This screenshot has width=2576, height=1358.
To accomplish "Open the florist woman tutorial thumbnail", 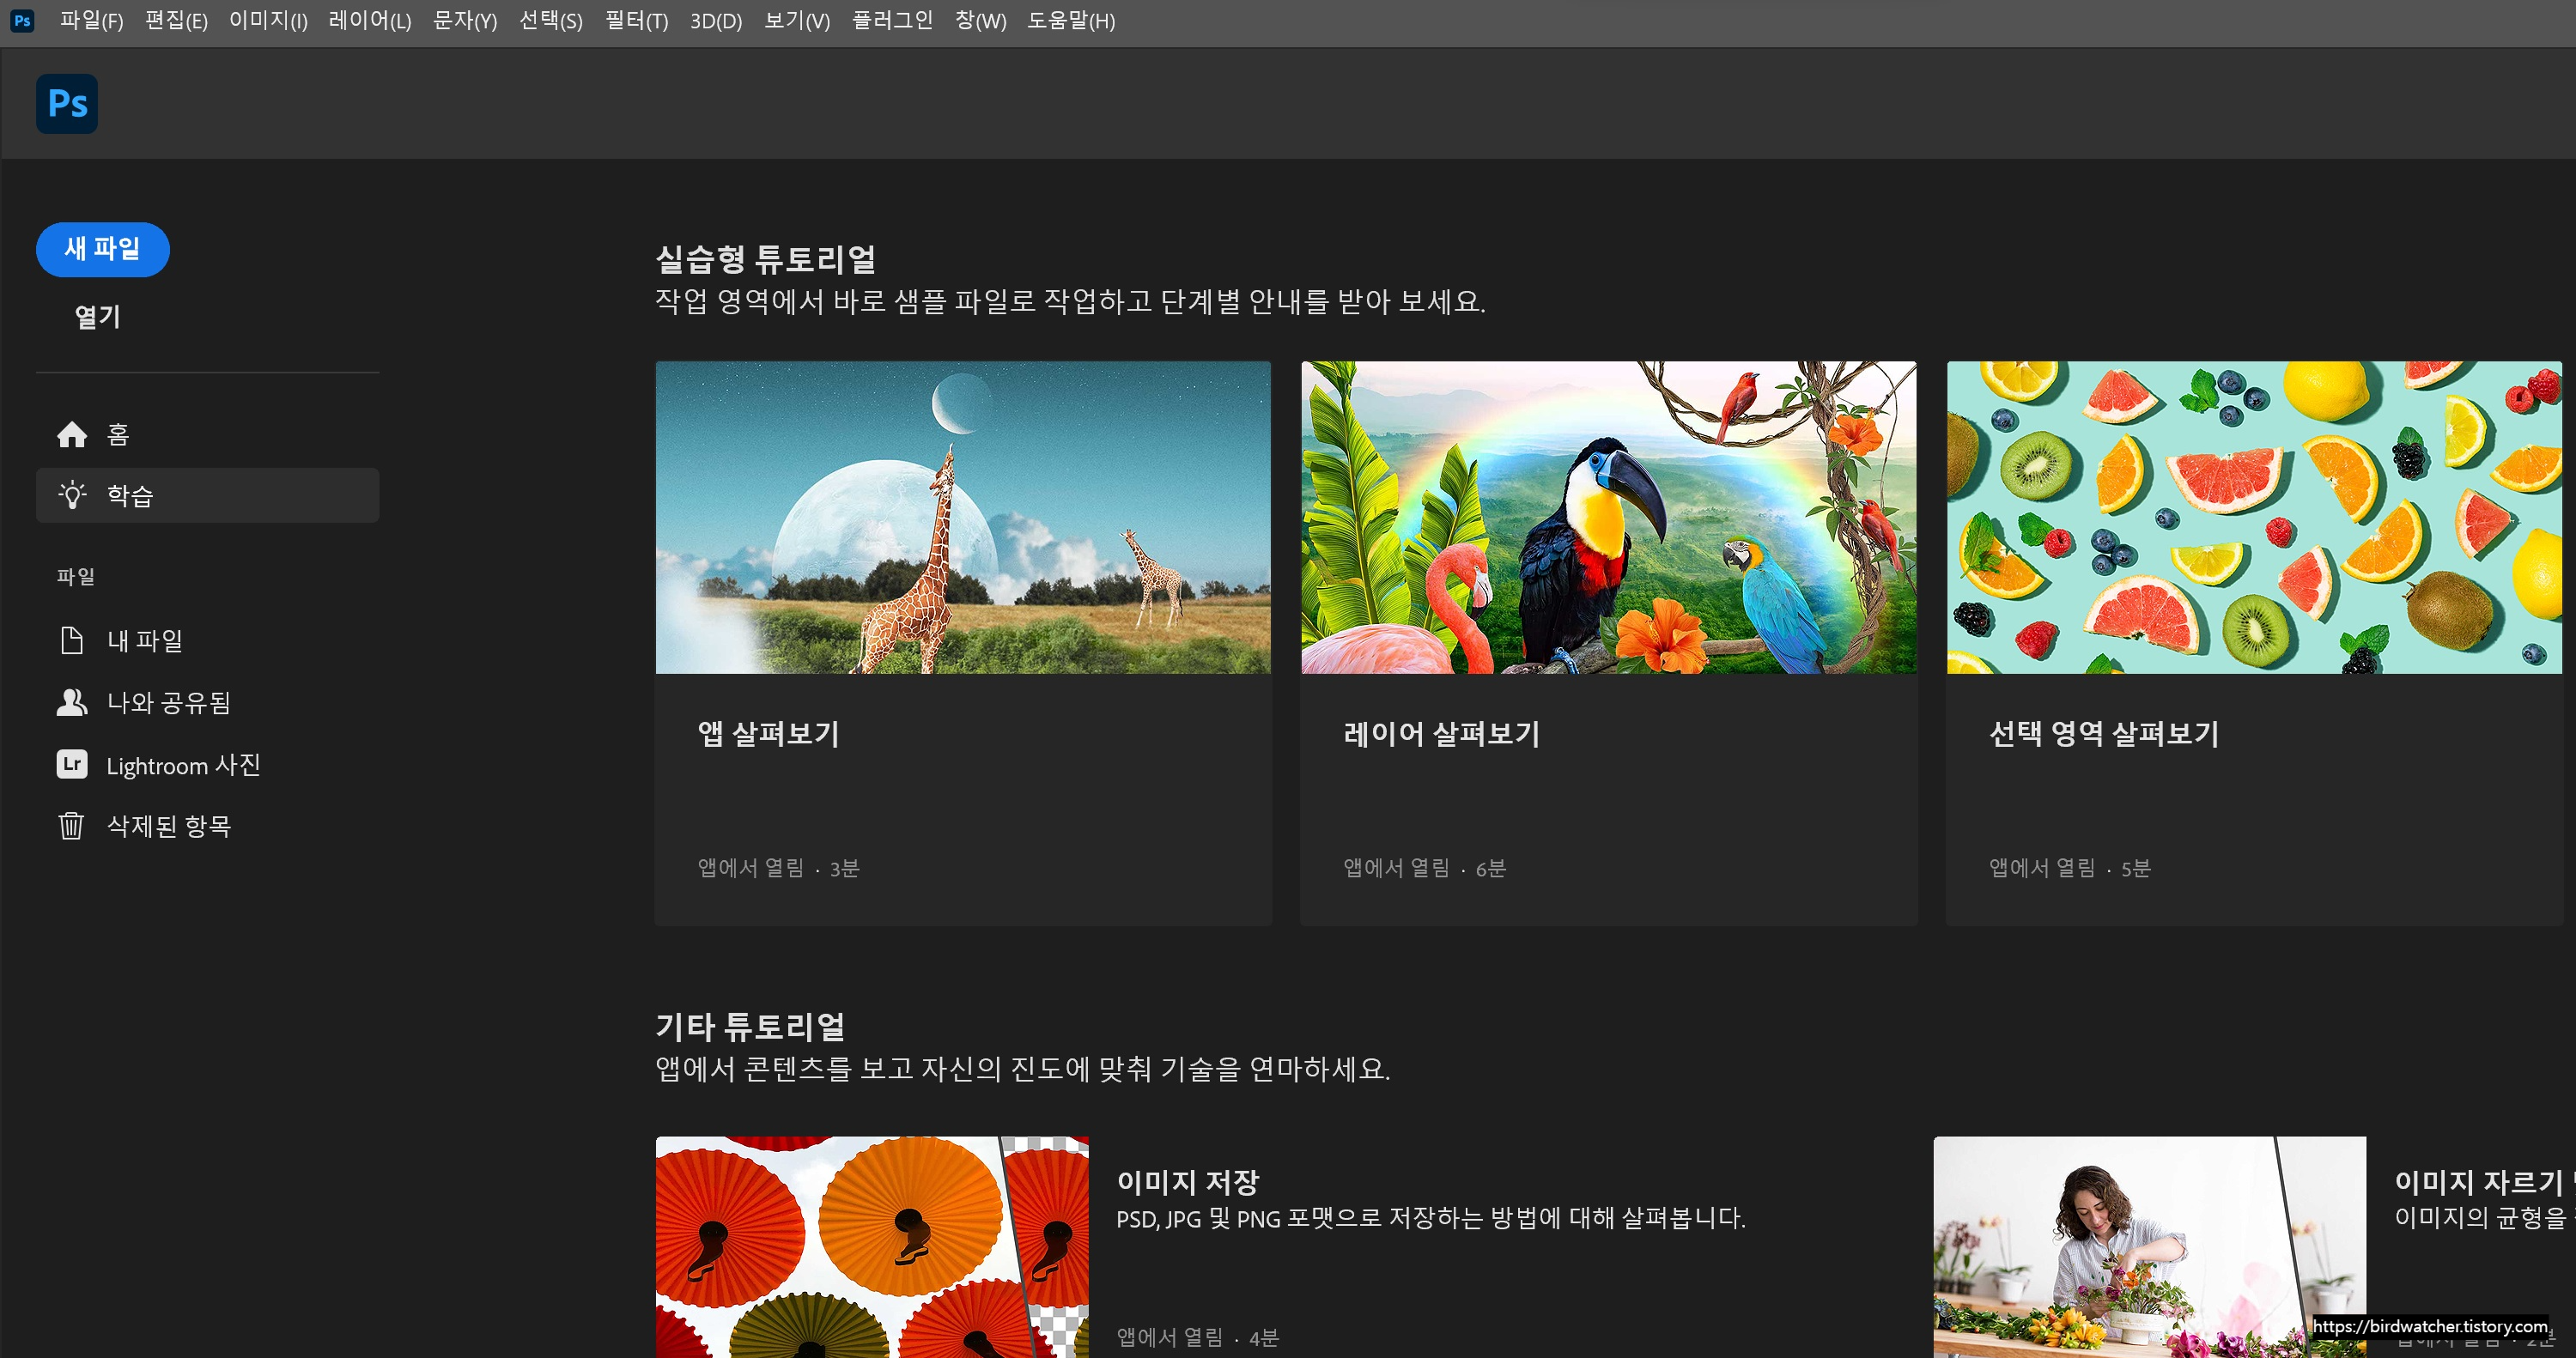I will pos(2150,1247).
